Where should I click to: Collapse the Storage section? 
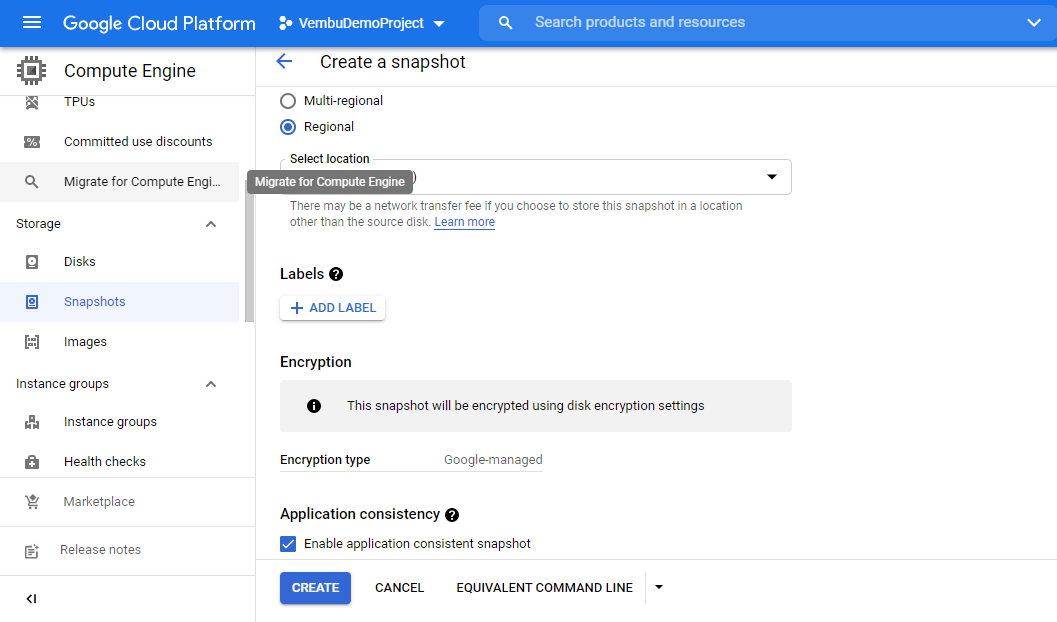[x=211, y=224]
